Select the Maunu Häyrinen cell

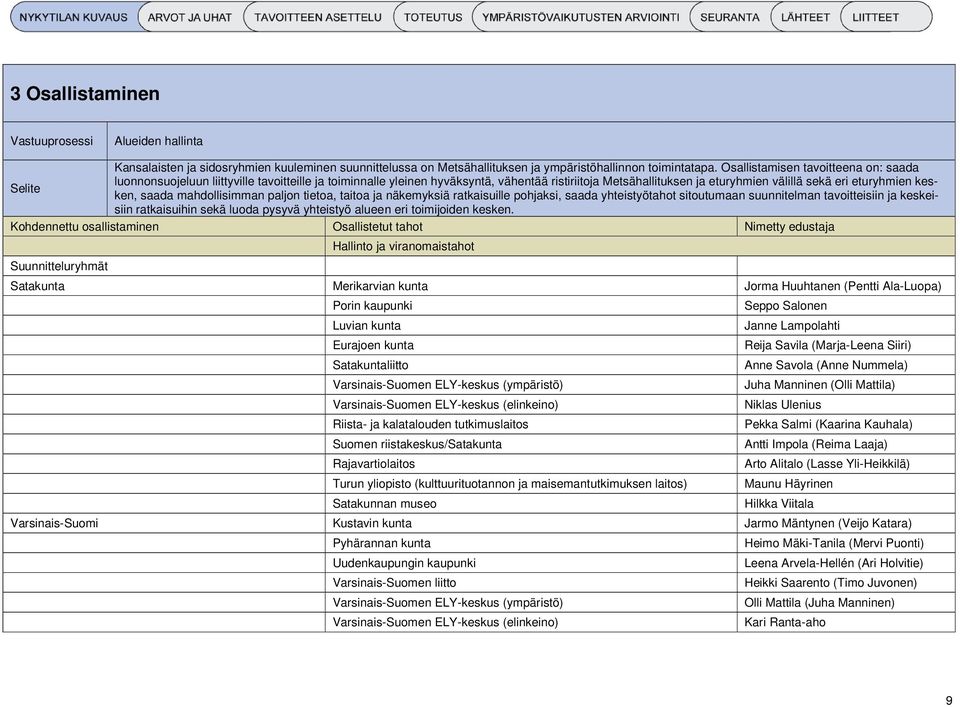(846, 484)
